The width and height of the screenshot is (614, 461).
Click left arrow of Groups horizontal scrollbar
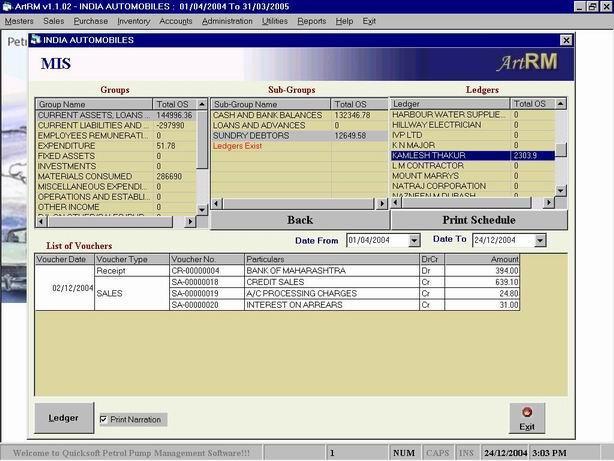click(x=42, y=222)
